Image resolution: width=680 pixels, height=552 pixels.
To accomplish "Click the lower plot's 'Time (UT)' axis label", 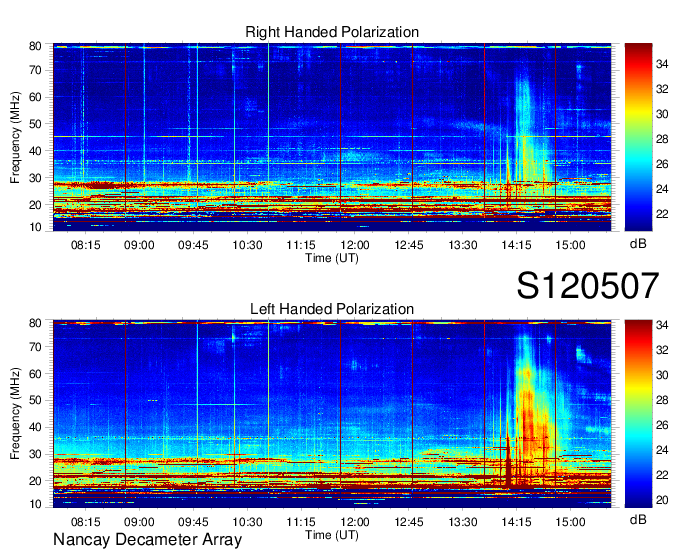I will pyautogui.click(x=332, y=535).
